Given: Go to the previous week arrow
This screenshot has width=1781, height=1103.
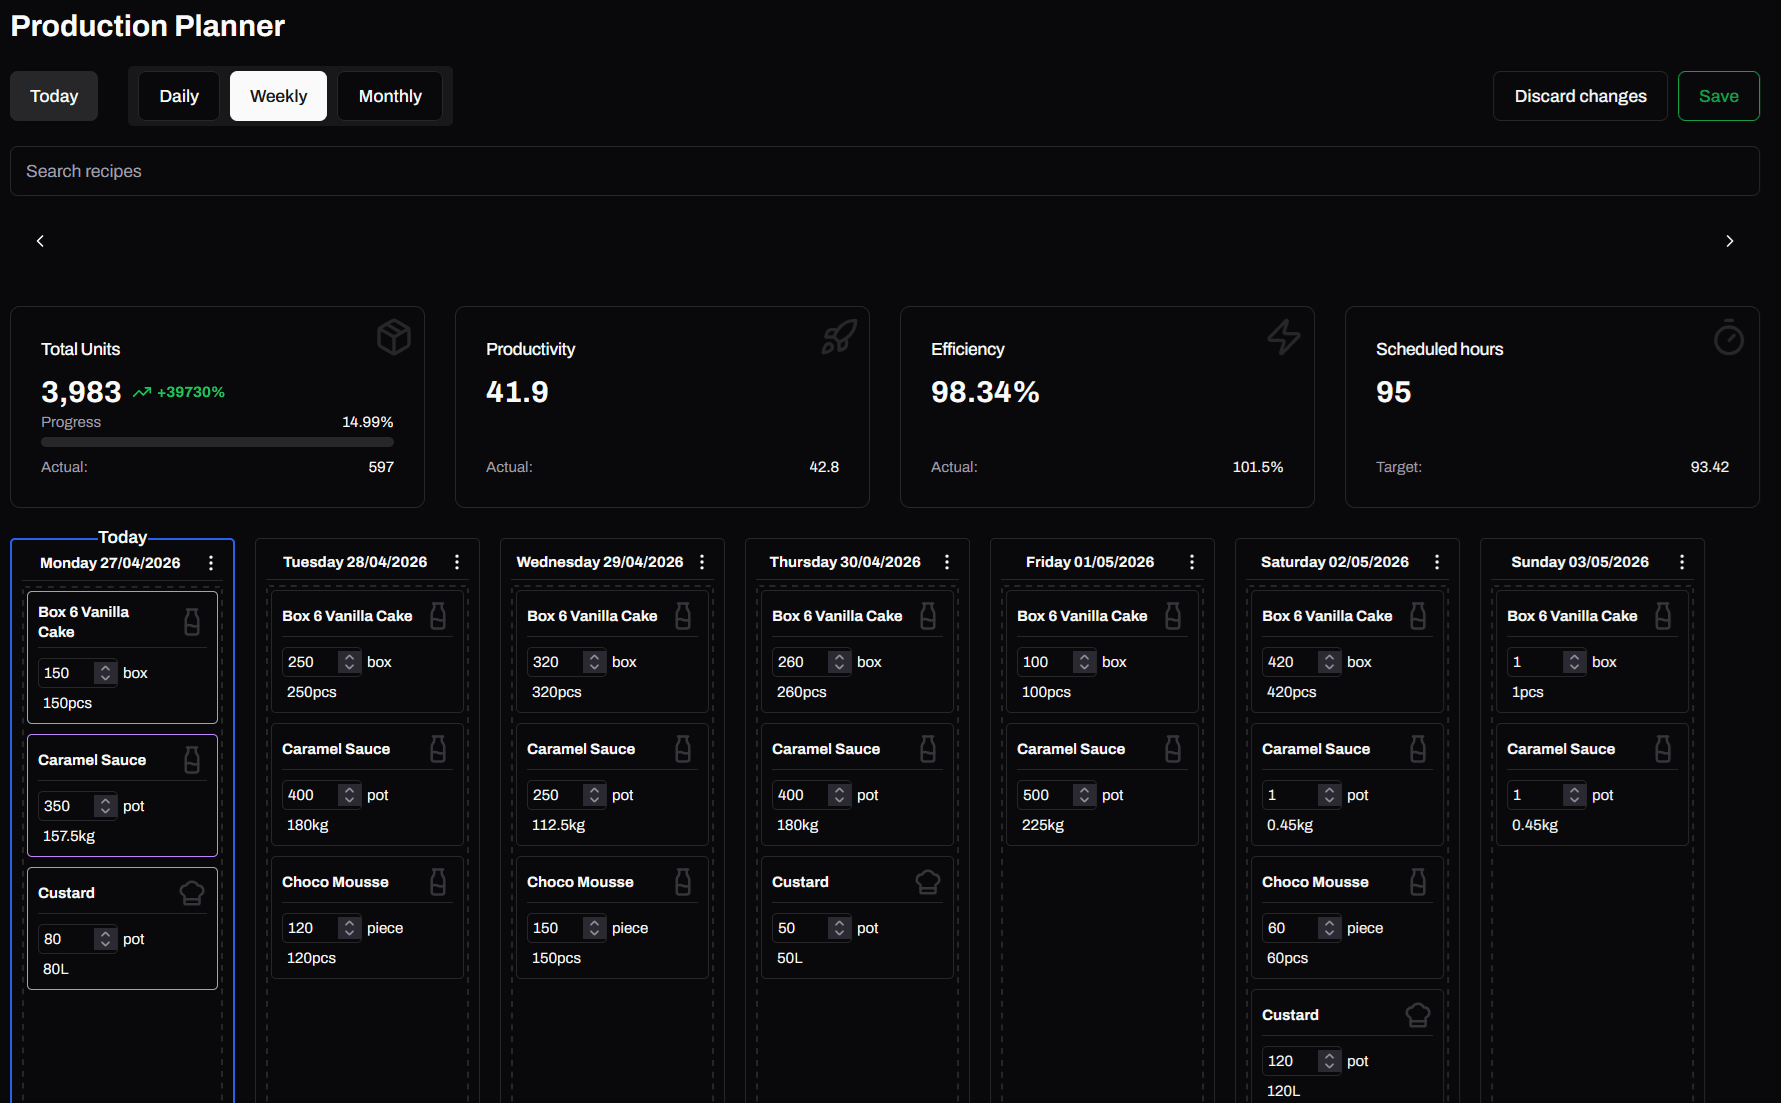Looking at the screenshot, I should (x=40, y=241).
